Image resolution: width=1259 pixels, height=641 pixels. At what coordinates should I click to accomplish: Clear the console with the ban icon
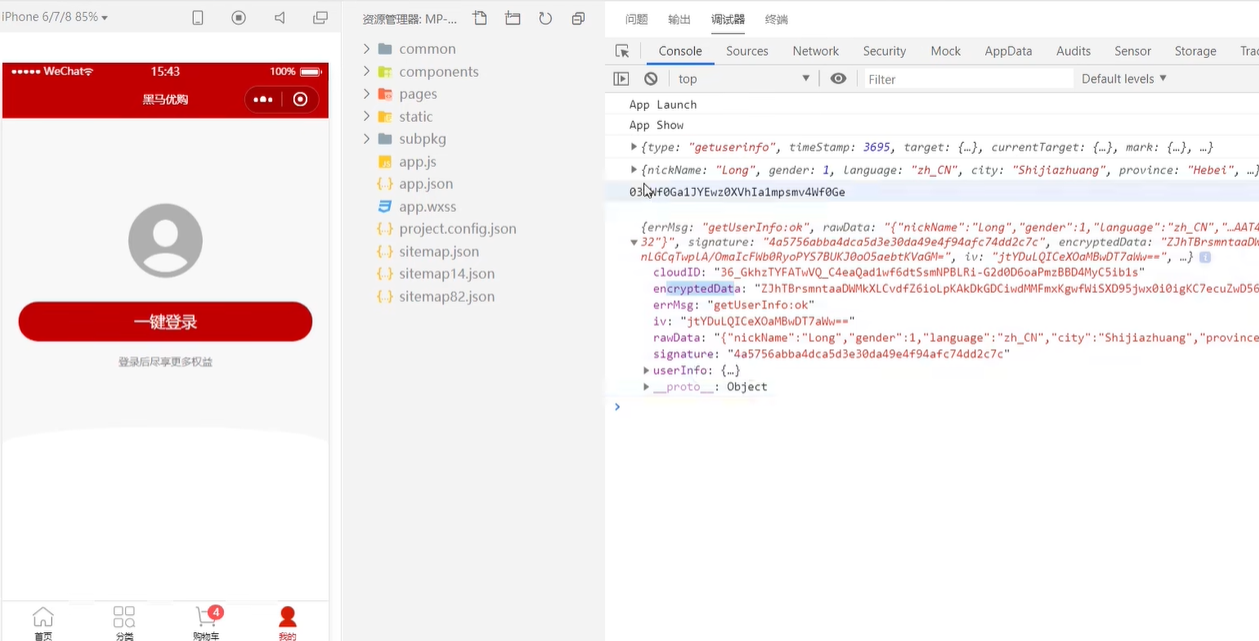pyautogui.click(x=651, y=79)
